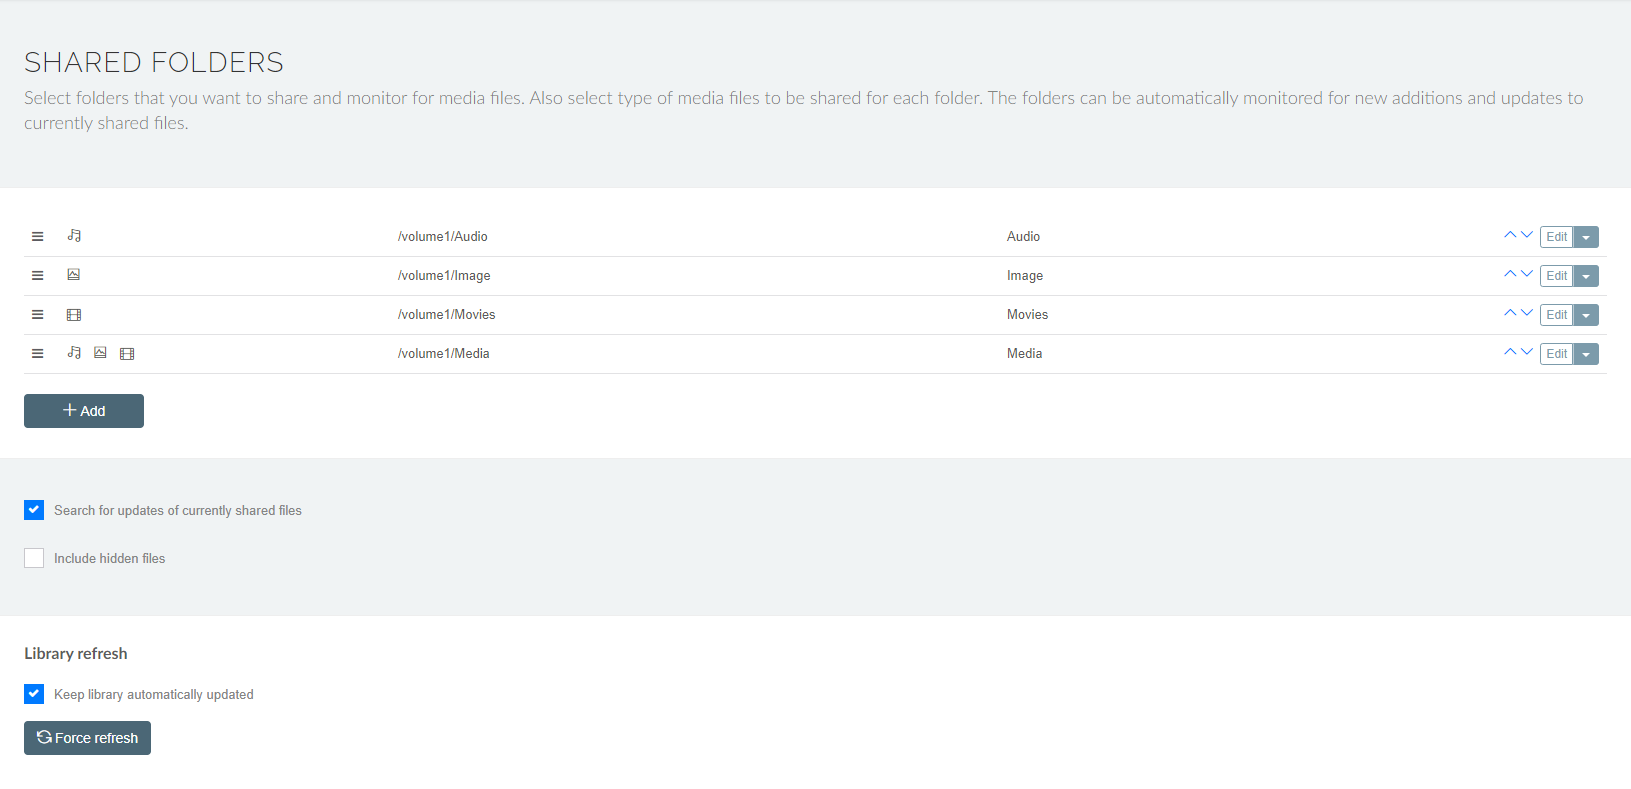1631x789 pixels.
Task: Click the music note icon in Audio row
Action: tap(74, 236)
